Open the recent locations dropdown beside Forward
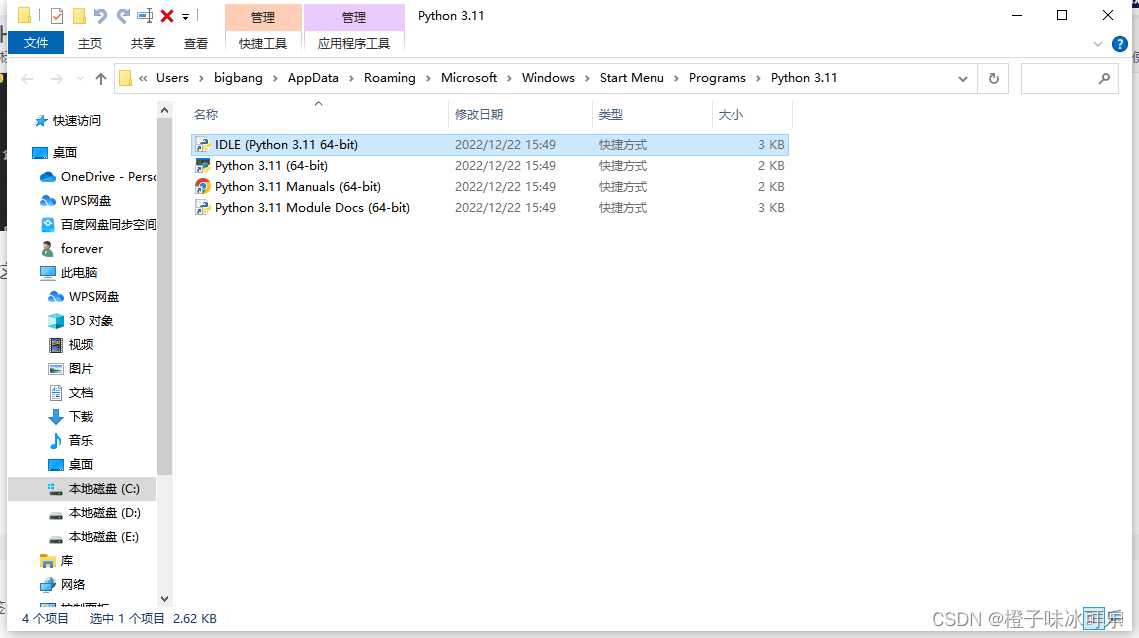Image resolution: width=1139 pixels, height=638 pixels. 80,78
